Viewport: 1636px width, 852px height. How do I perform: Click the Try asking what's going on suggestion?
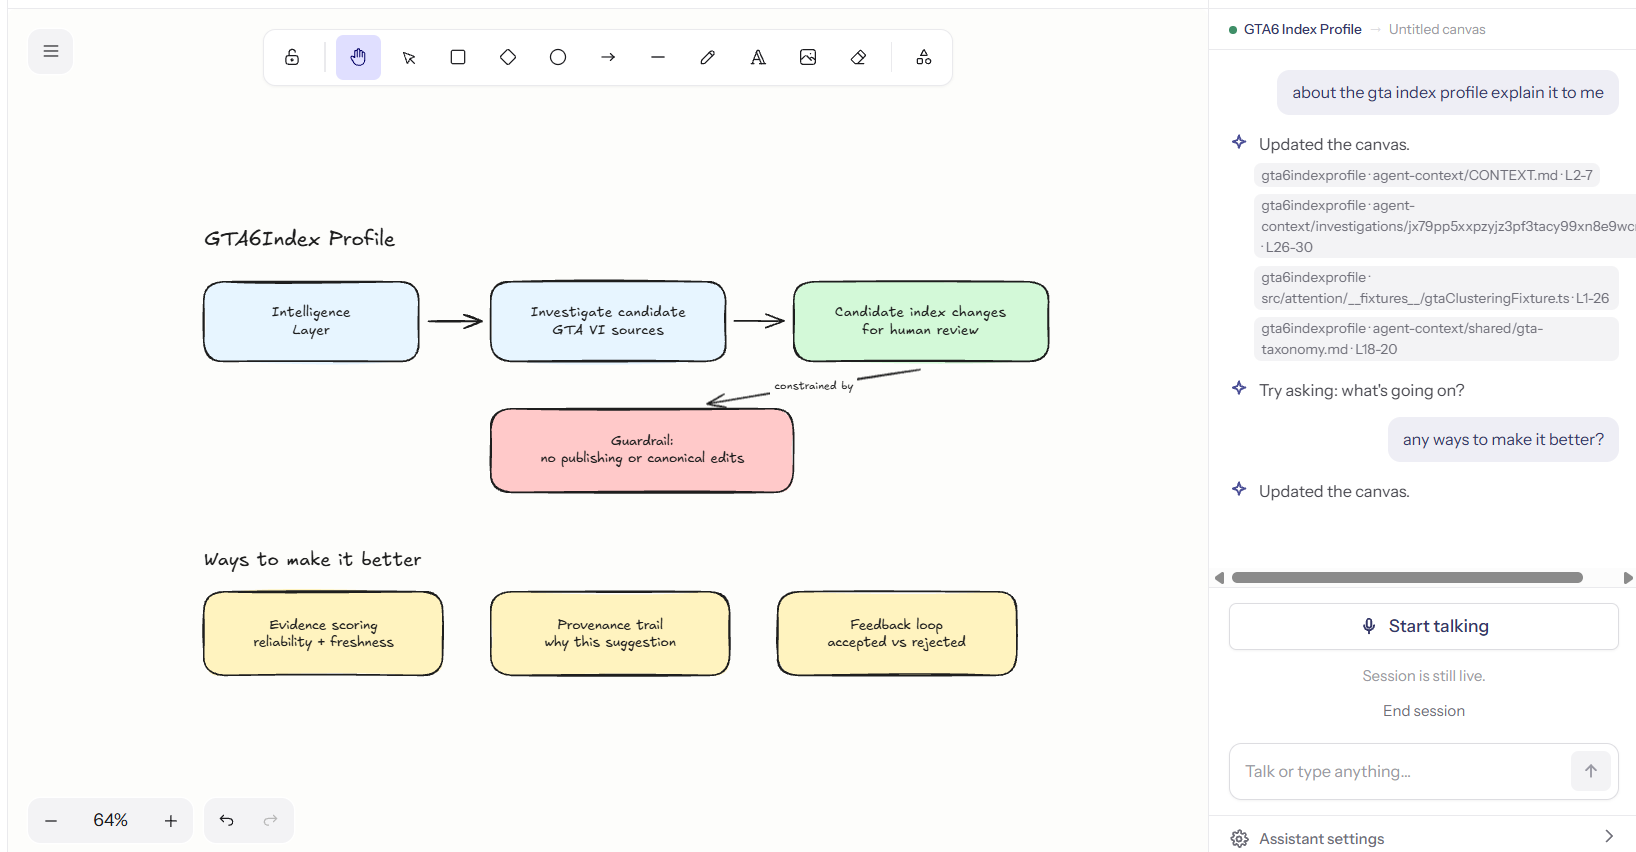pyautogui.click(x=1361, y=390)
